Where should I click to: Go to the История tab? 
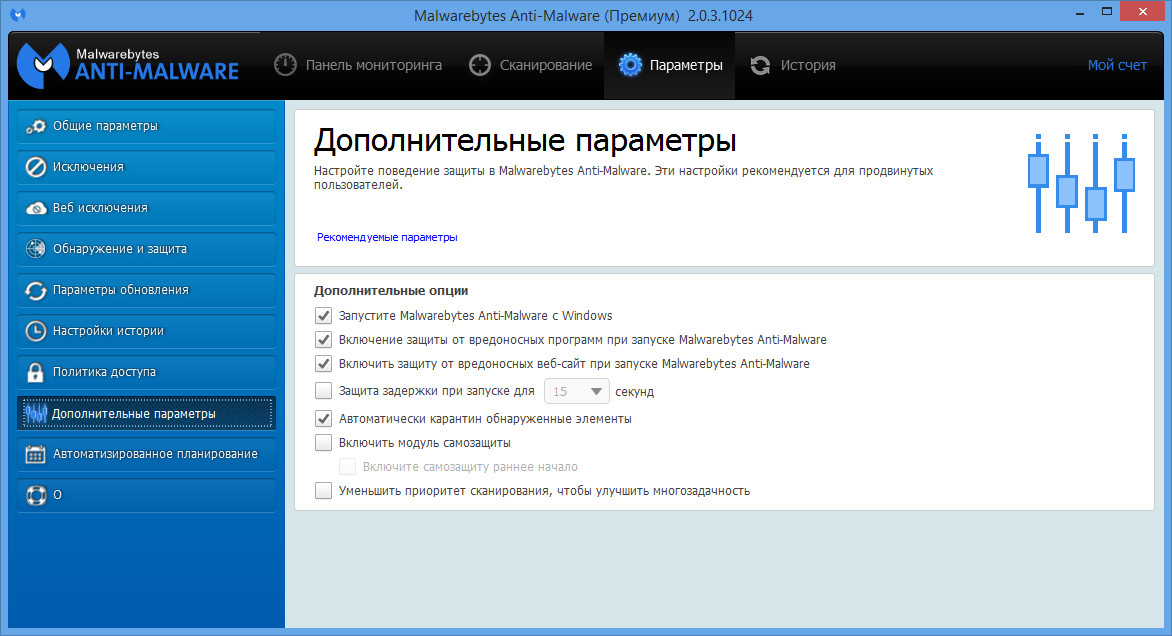(x=793, y=65)
